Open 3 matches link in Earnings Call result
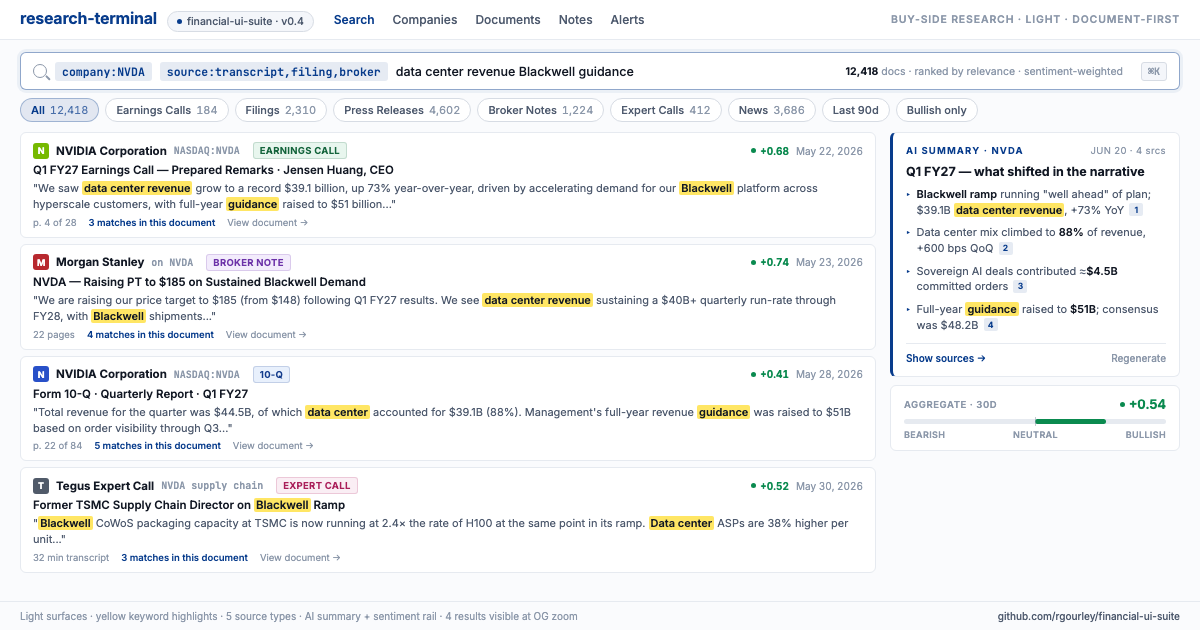Image resolution: width=1200 pixels, height=630 pixels. (x=152, y=223)
